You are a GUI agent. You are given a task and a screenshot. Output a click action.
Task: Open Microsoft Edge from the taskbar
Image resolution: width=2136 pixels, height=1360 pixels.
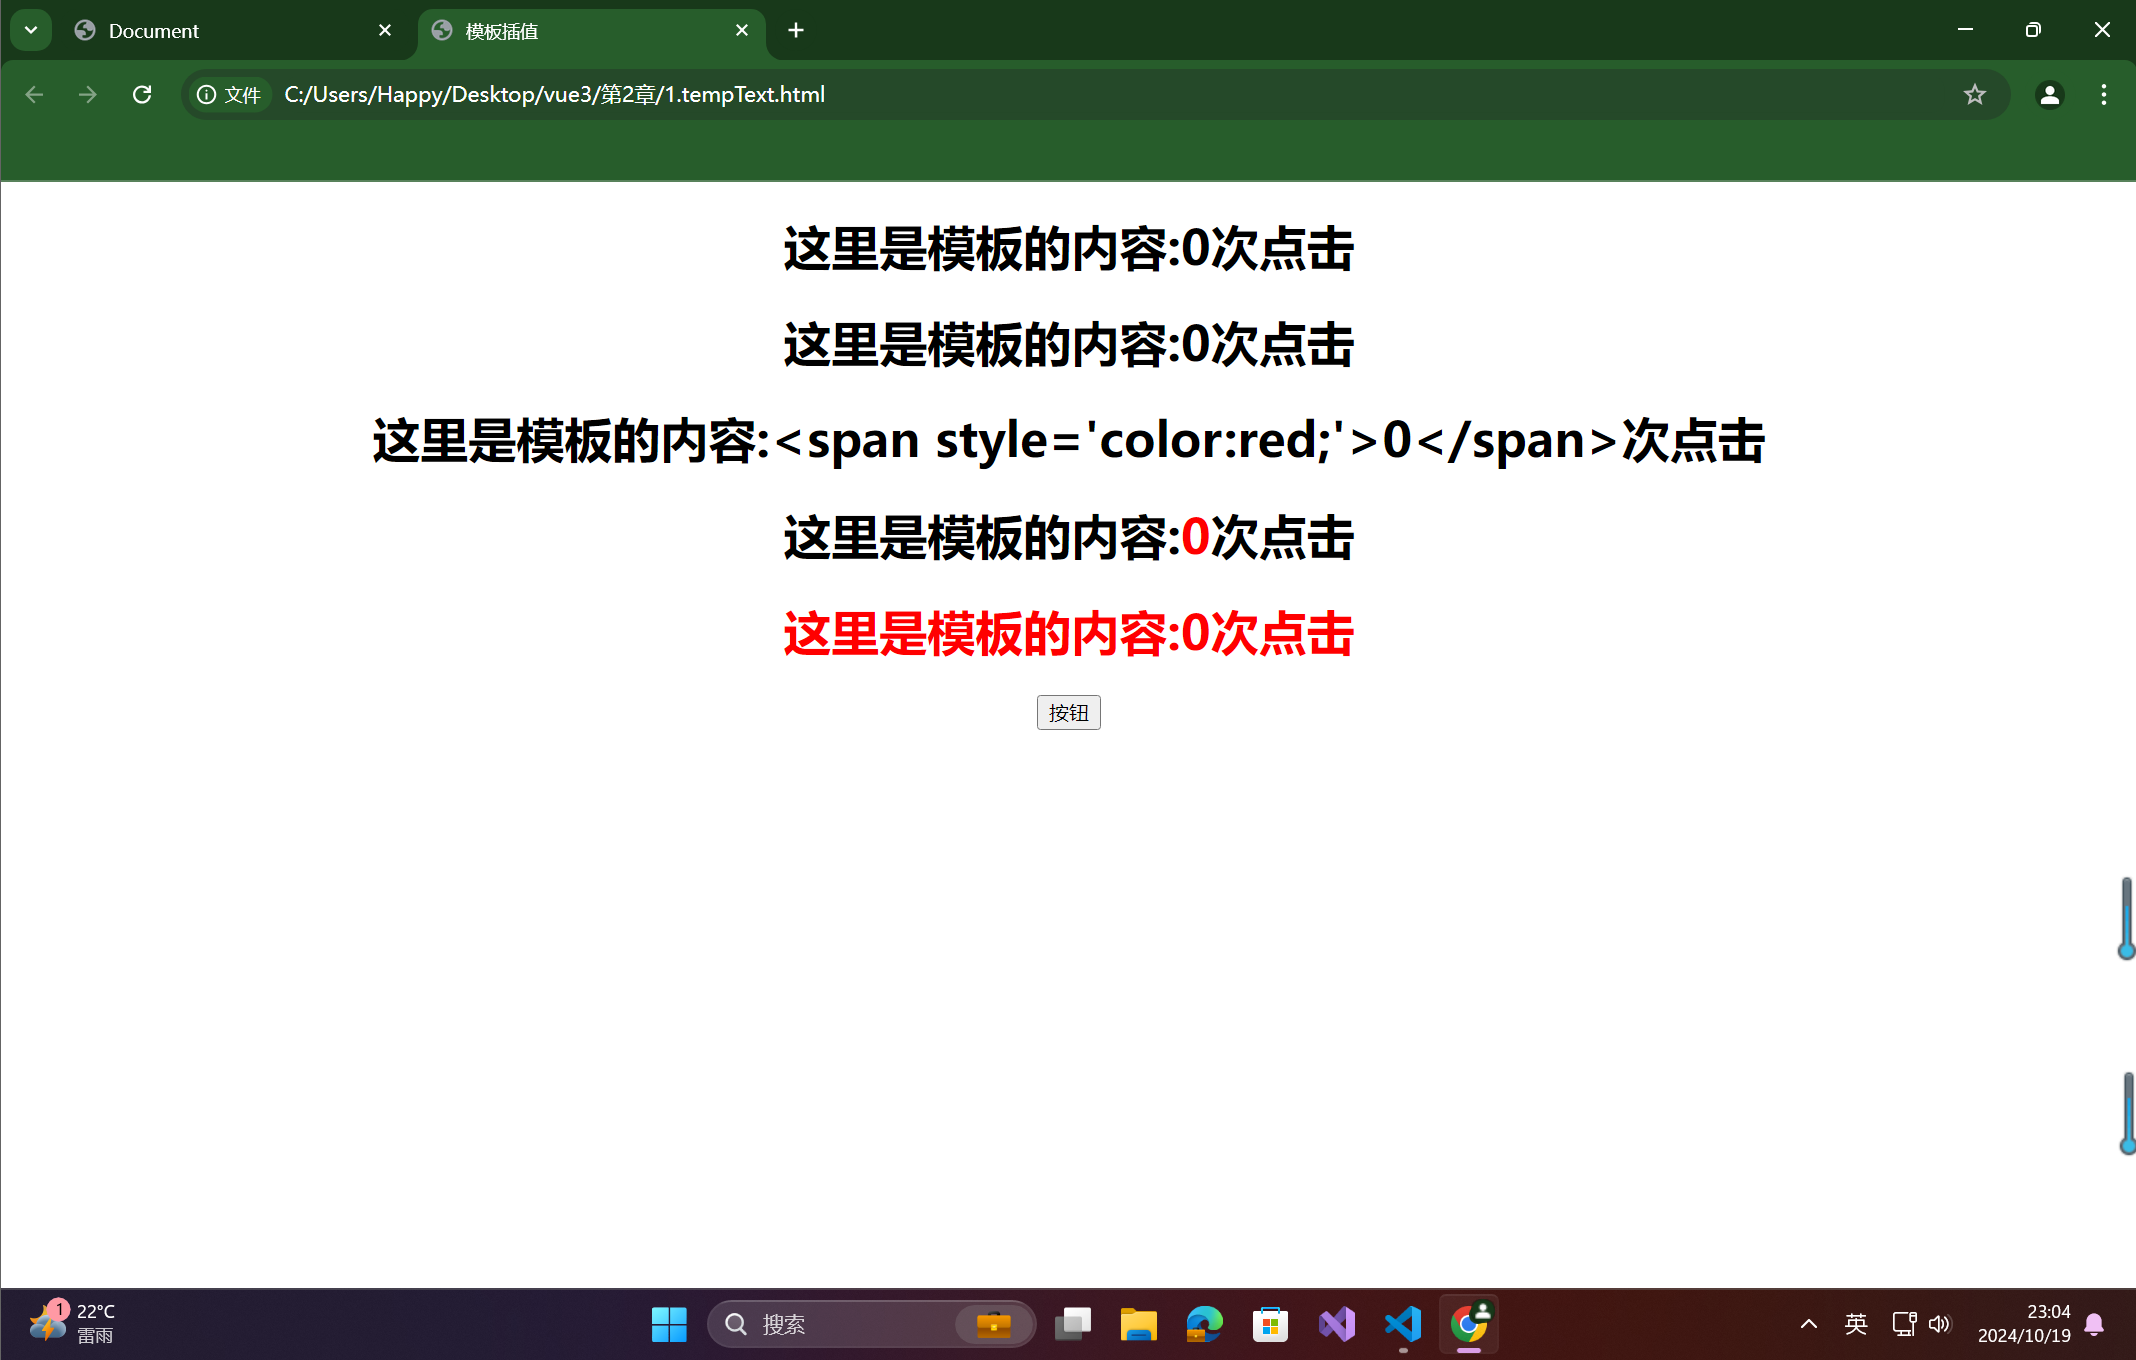pos(1203,1323)
